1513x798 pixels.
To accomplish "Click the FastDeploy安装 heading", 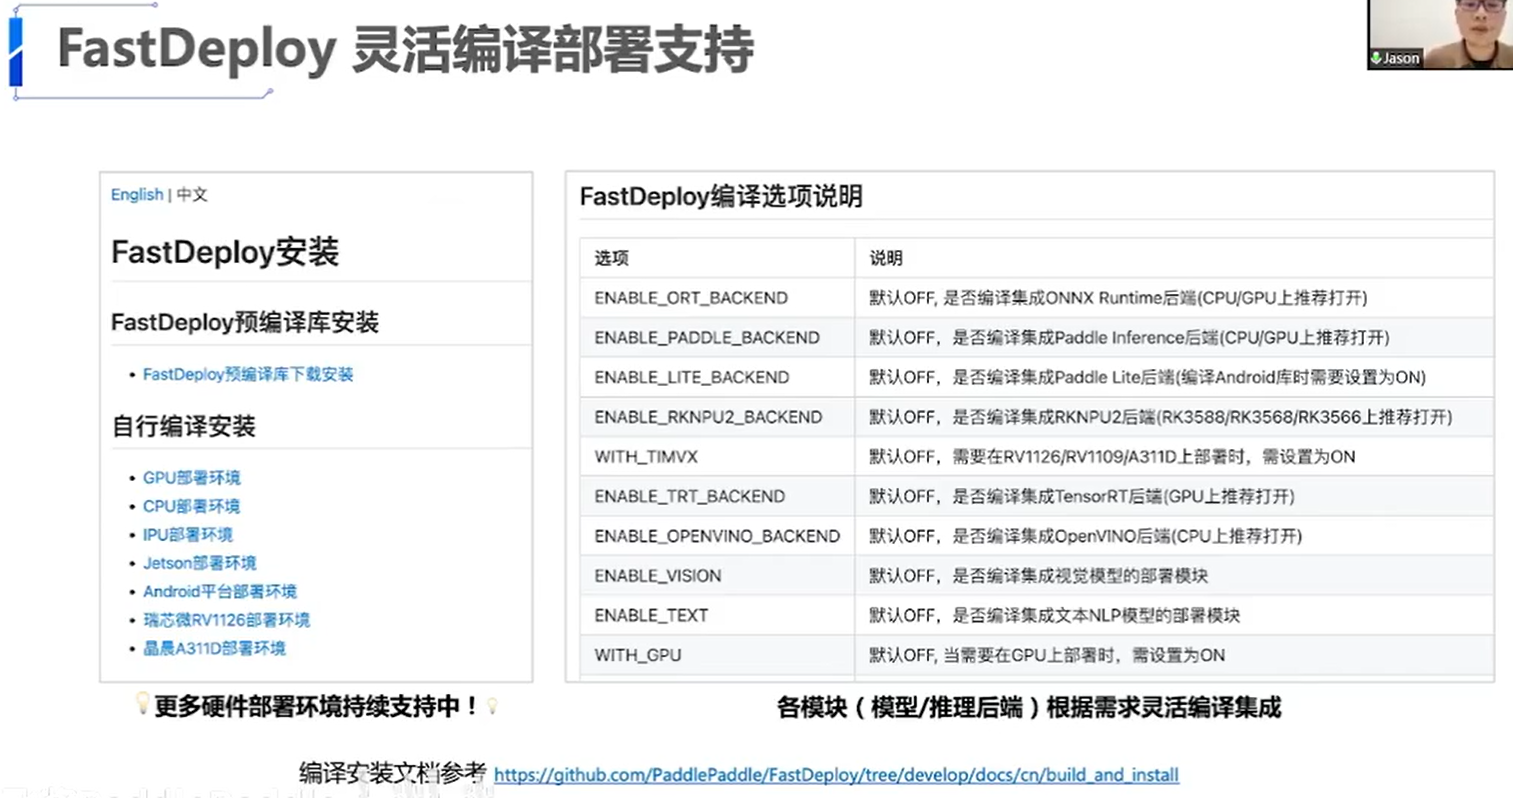I will [225, 252].
